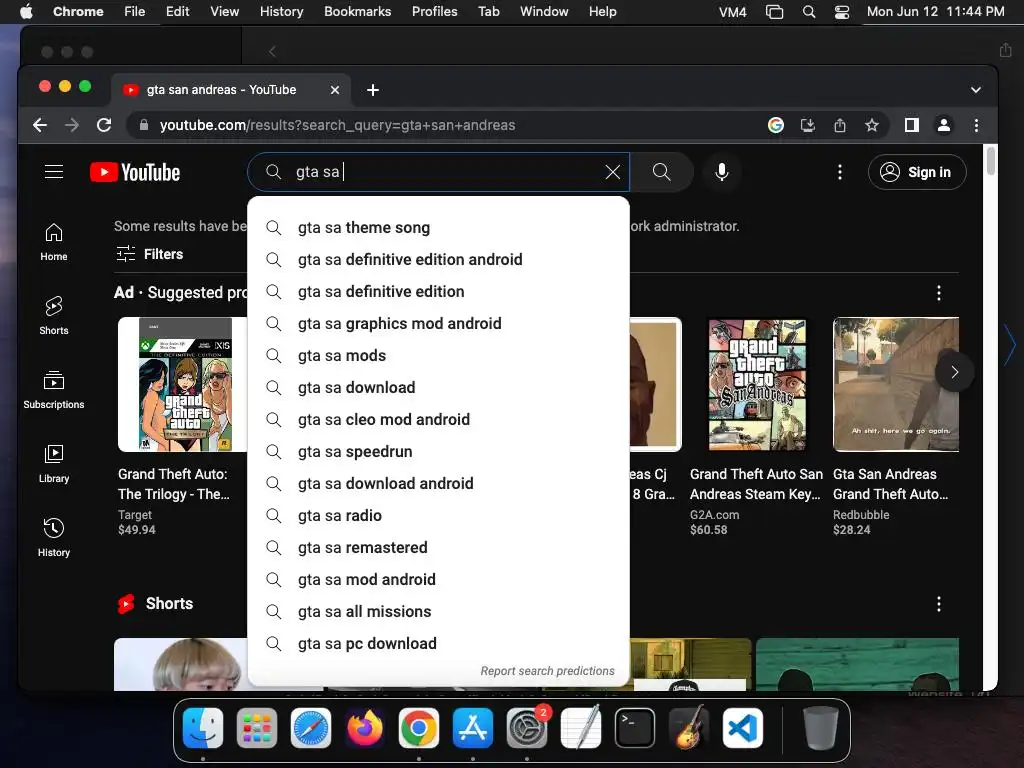Start voice search with the microphone
The image size is (1024, 768).
[722, 172]
